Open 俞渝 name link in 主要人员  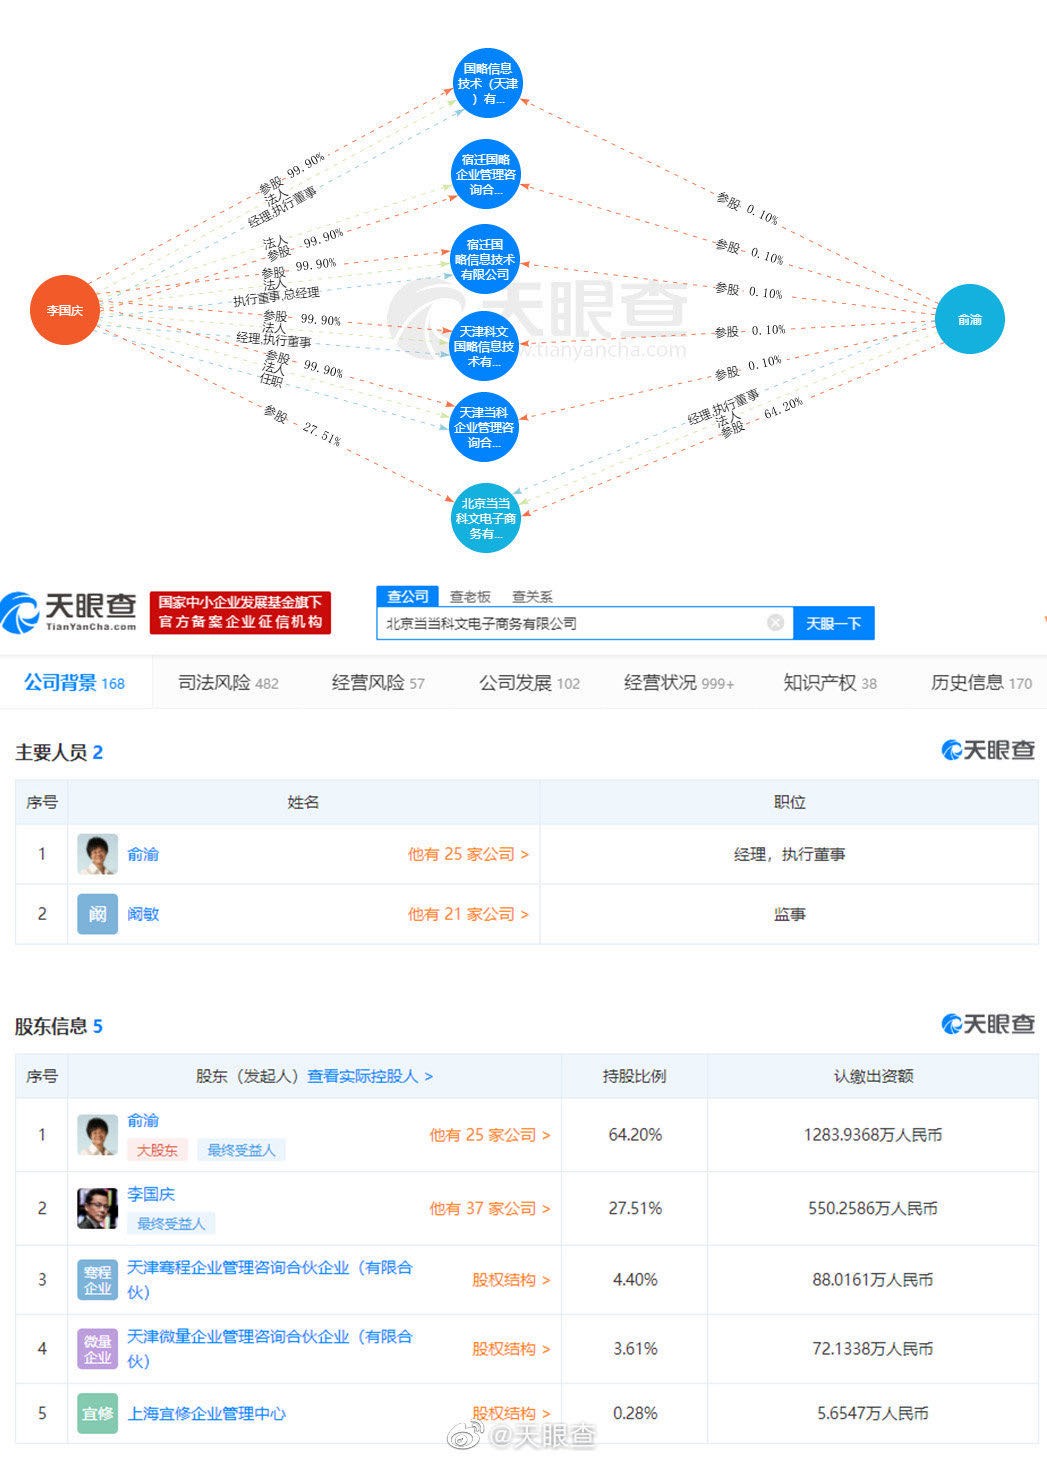[143, 854]
